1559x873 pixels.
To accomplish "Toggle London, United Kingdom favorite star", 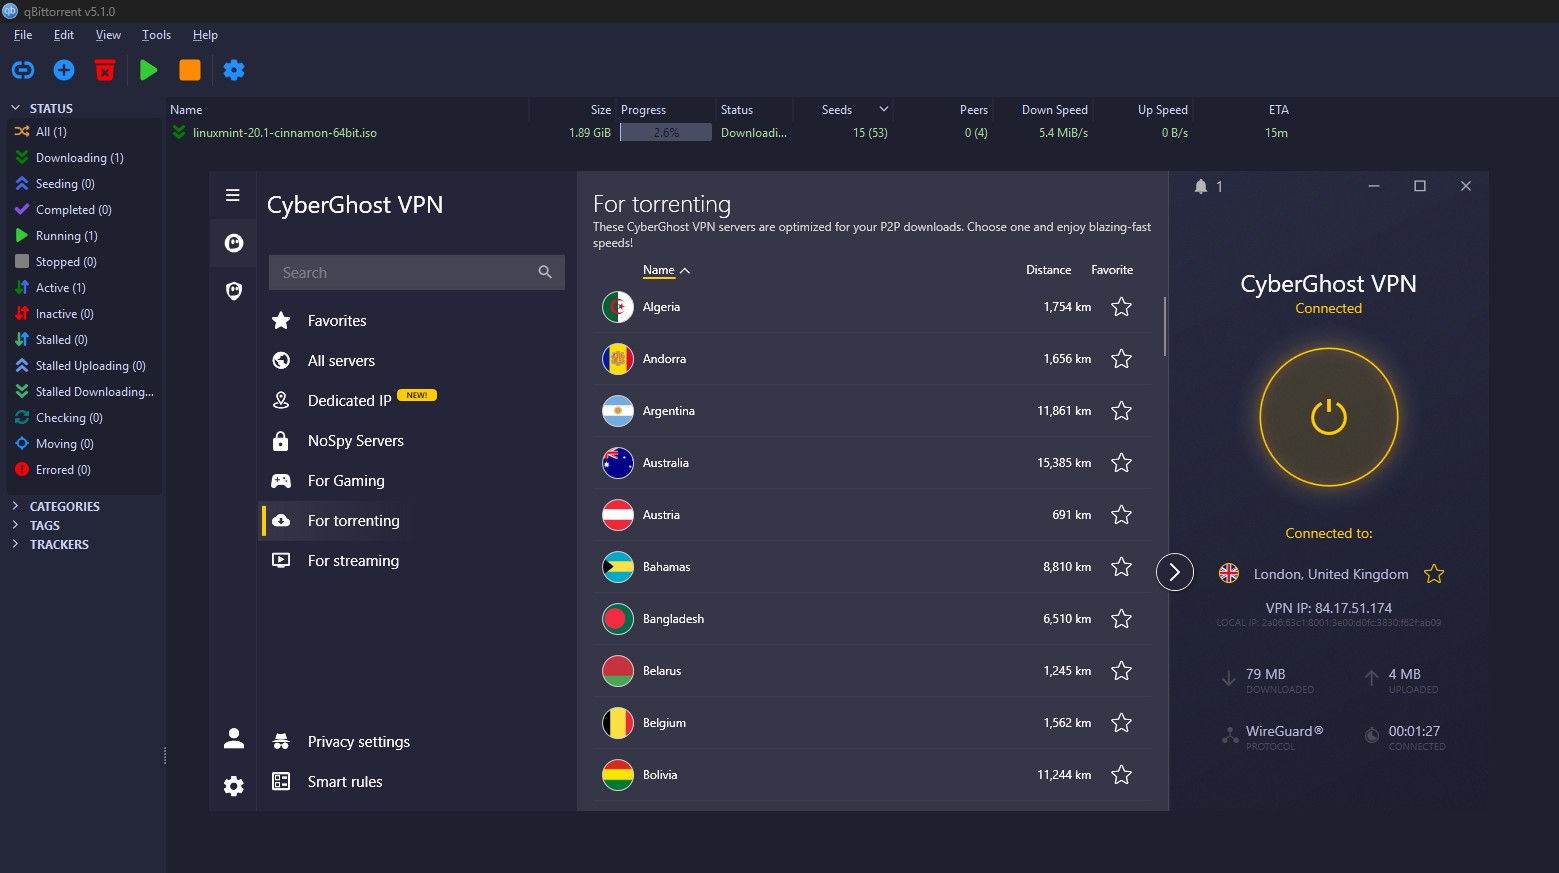I will (1434, 574).
